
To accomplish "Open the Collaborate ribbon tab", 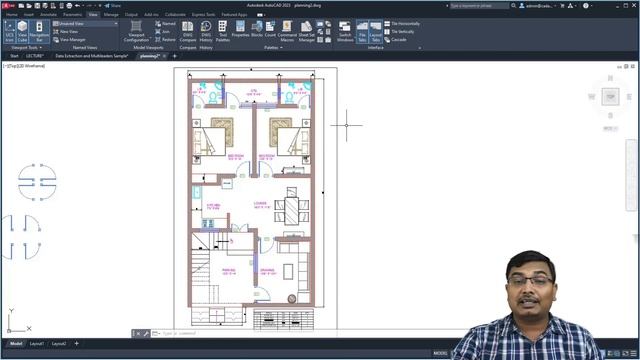I will coord(175,15).
